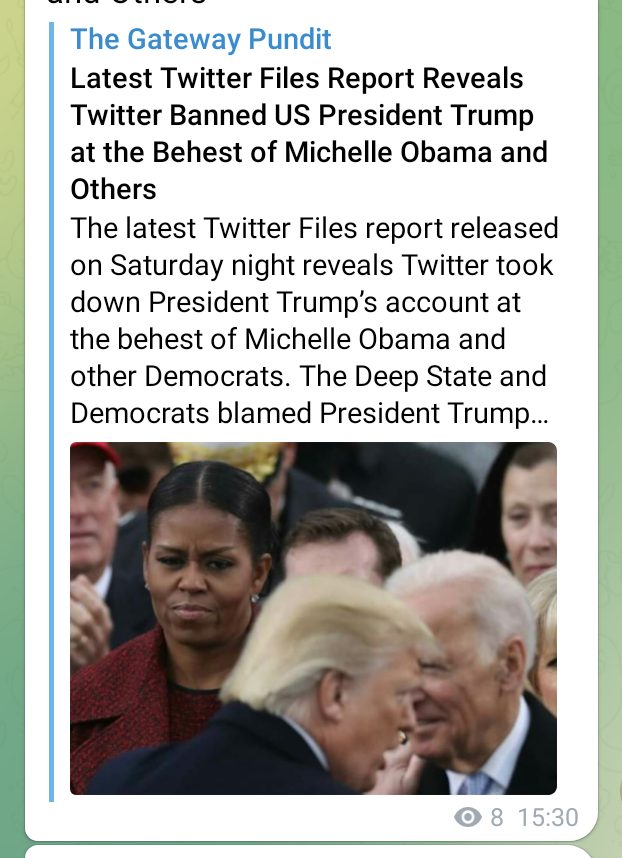The height and width of the screenshot is (858, 622).
Task: Click the red cap in the preview photo
Action: (95, 452)
